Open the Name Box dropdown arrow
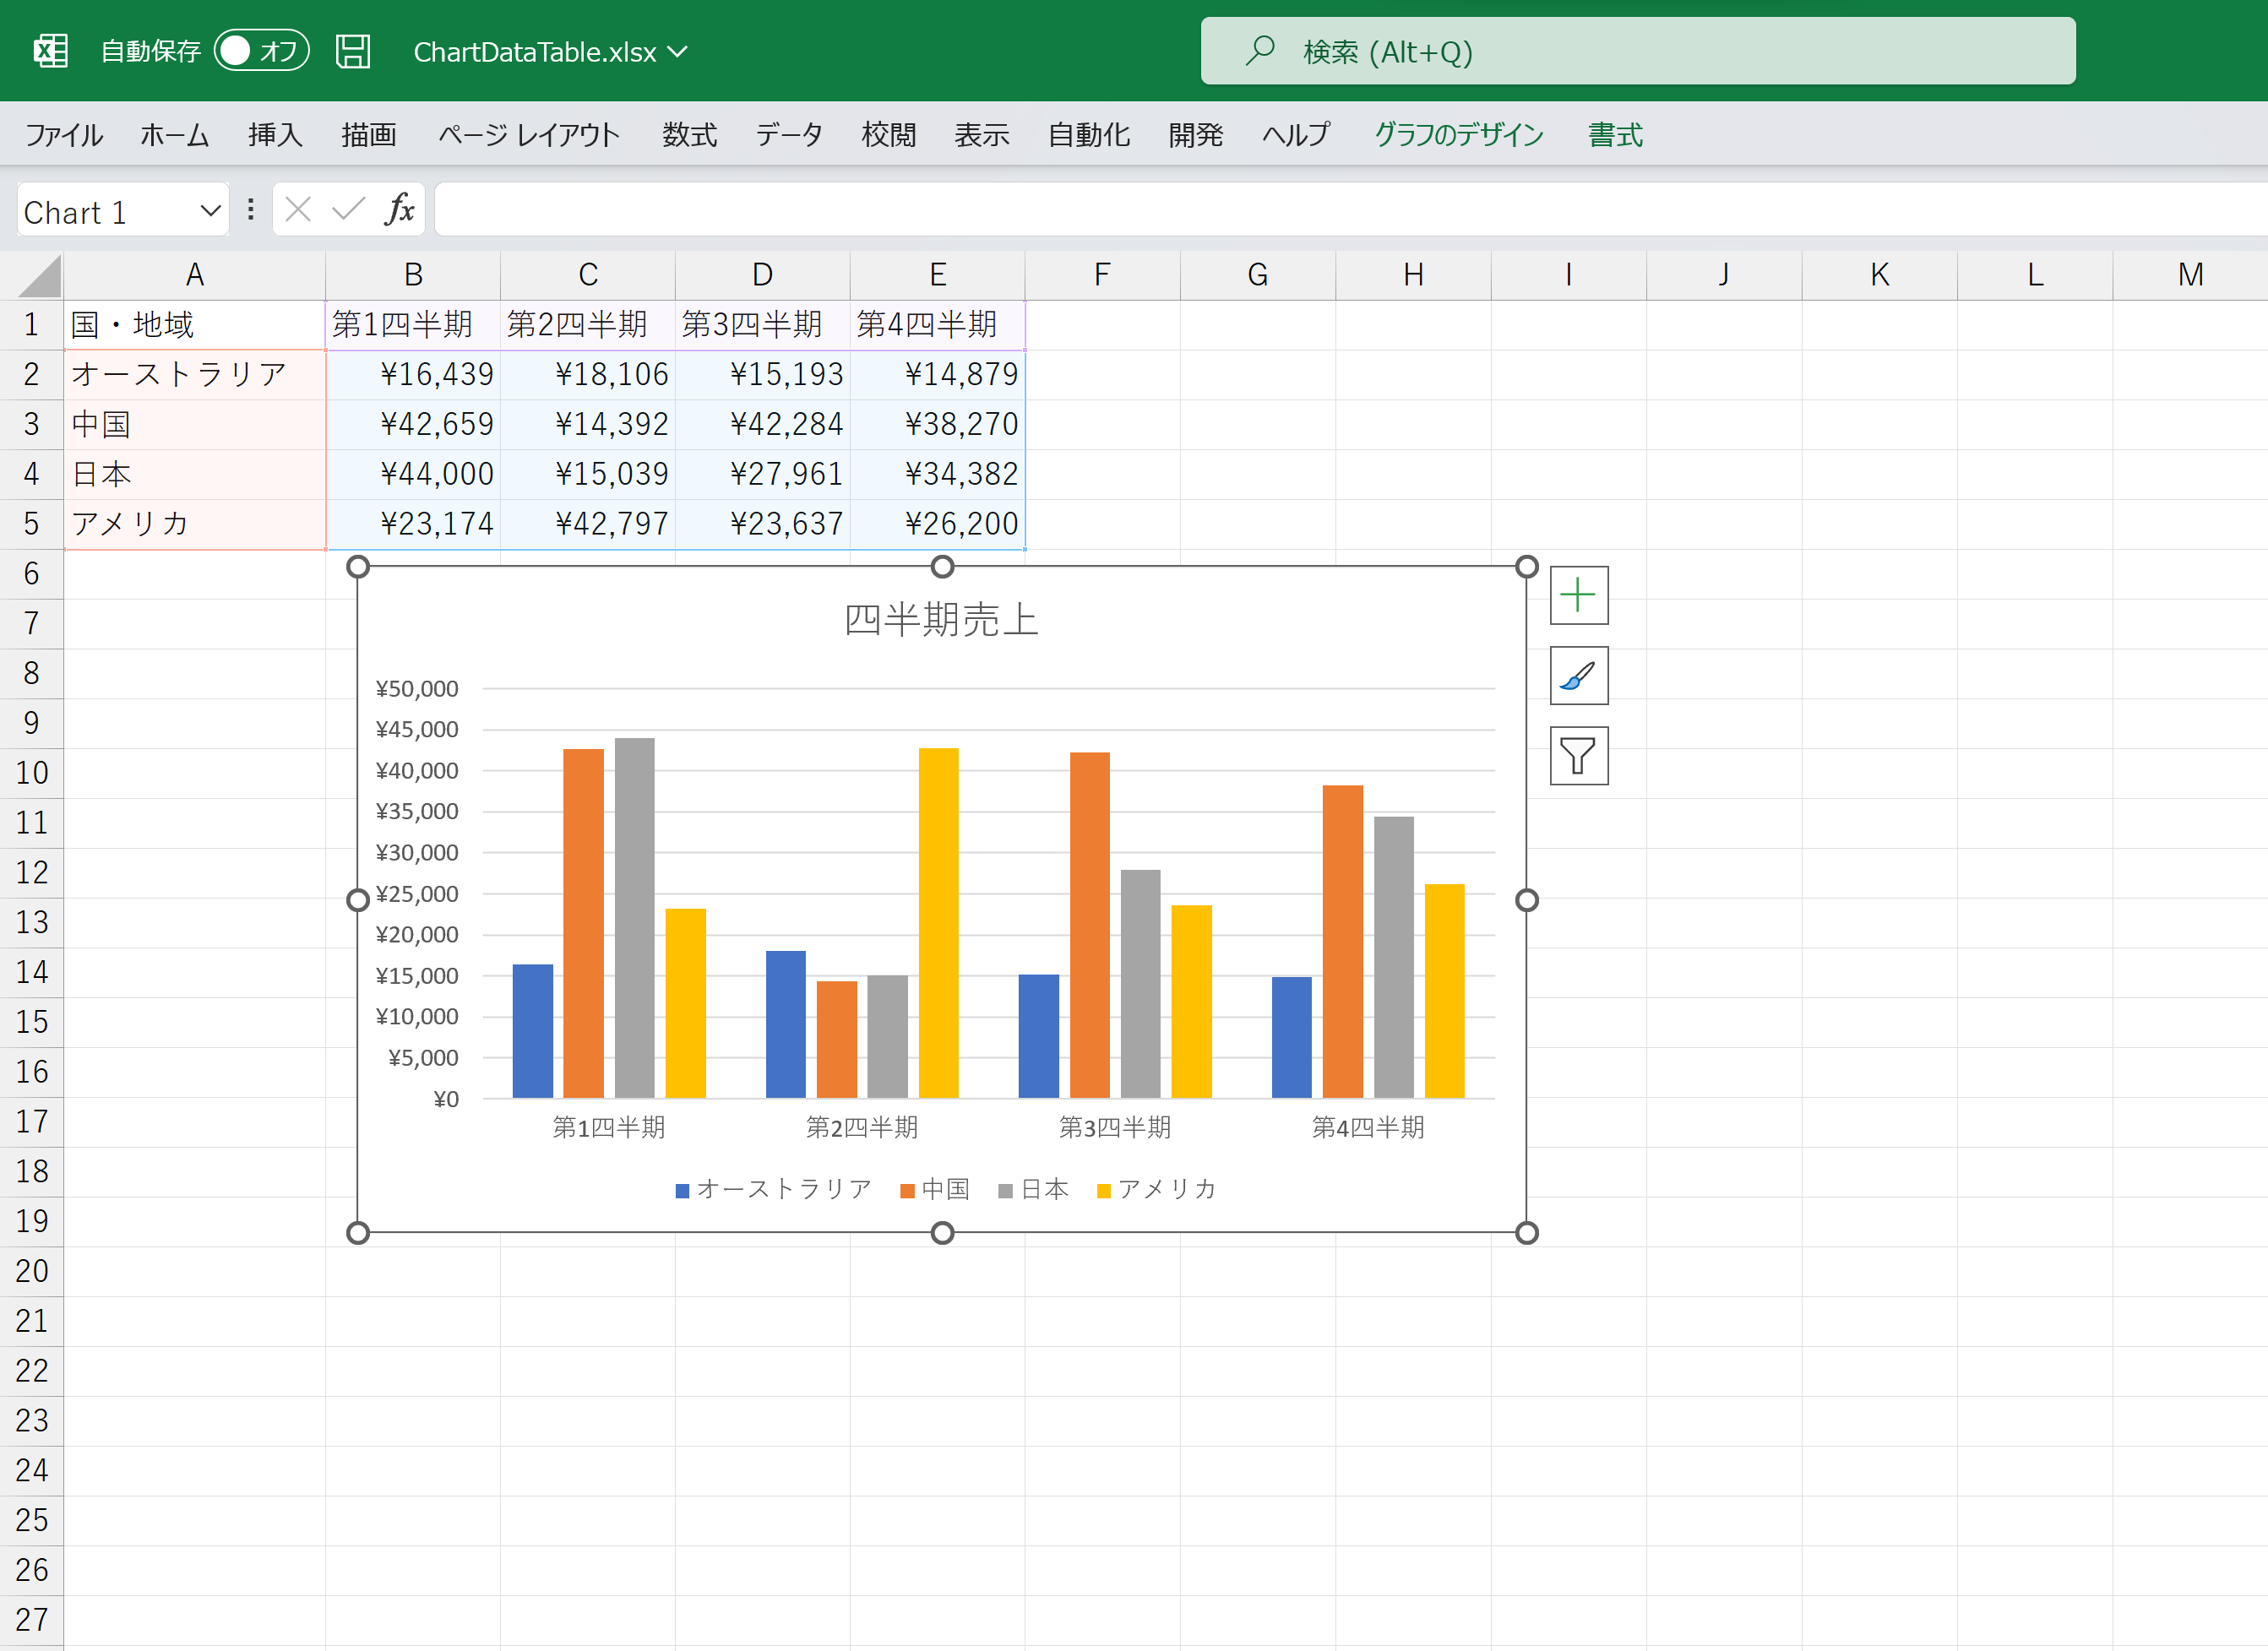2268x1651 pixels. [x=210, y=211]
